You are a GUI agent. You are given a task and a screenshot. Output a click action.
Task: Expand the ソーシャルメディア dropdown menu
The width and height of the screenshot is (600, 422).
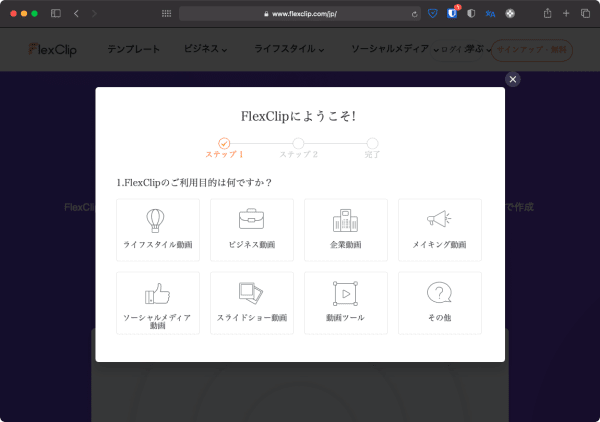click(395, 49)
